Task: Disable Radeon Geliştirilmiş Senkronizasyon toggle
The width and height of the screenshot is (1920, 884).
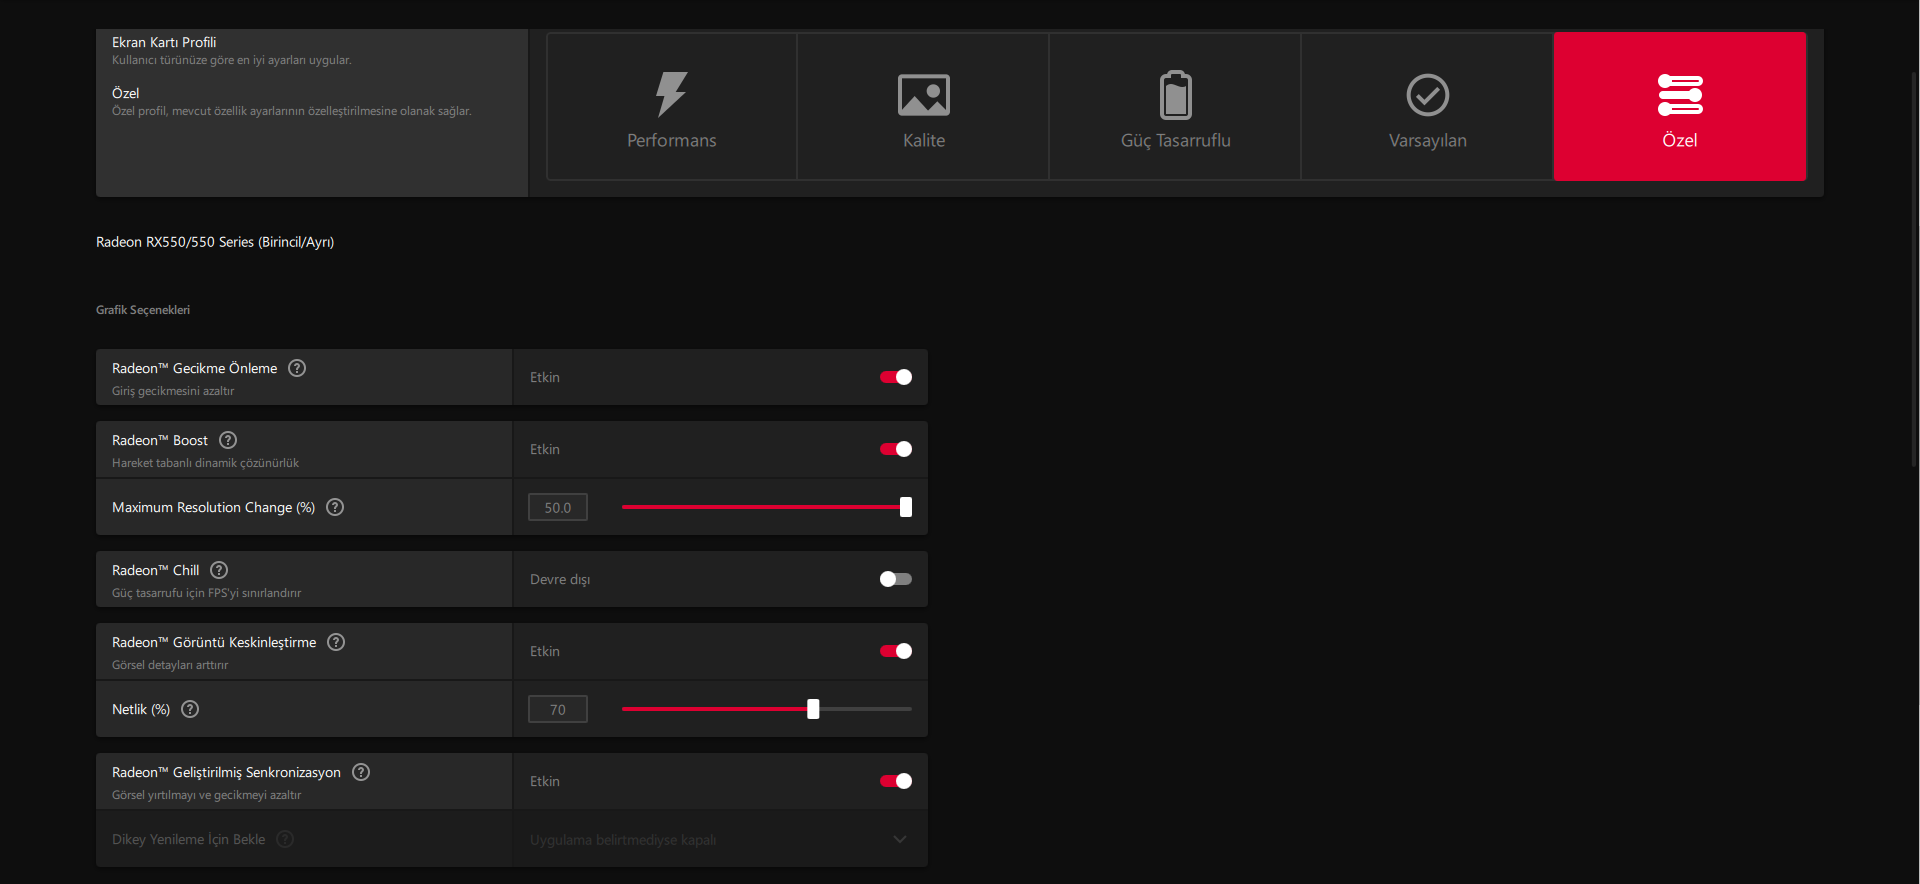Action: 896,781
